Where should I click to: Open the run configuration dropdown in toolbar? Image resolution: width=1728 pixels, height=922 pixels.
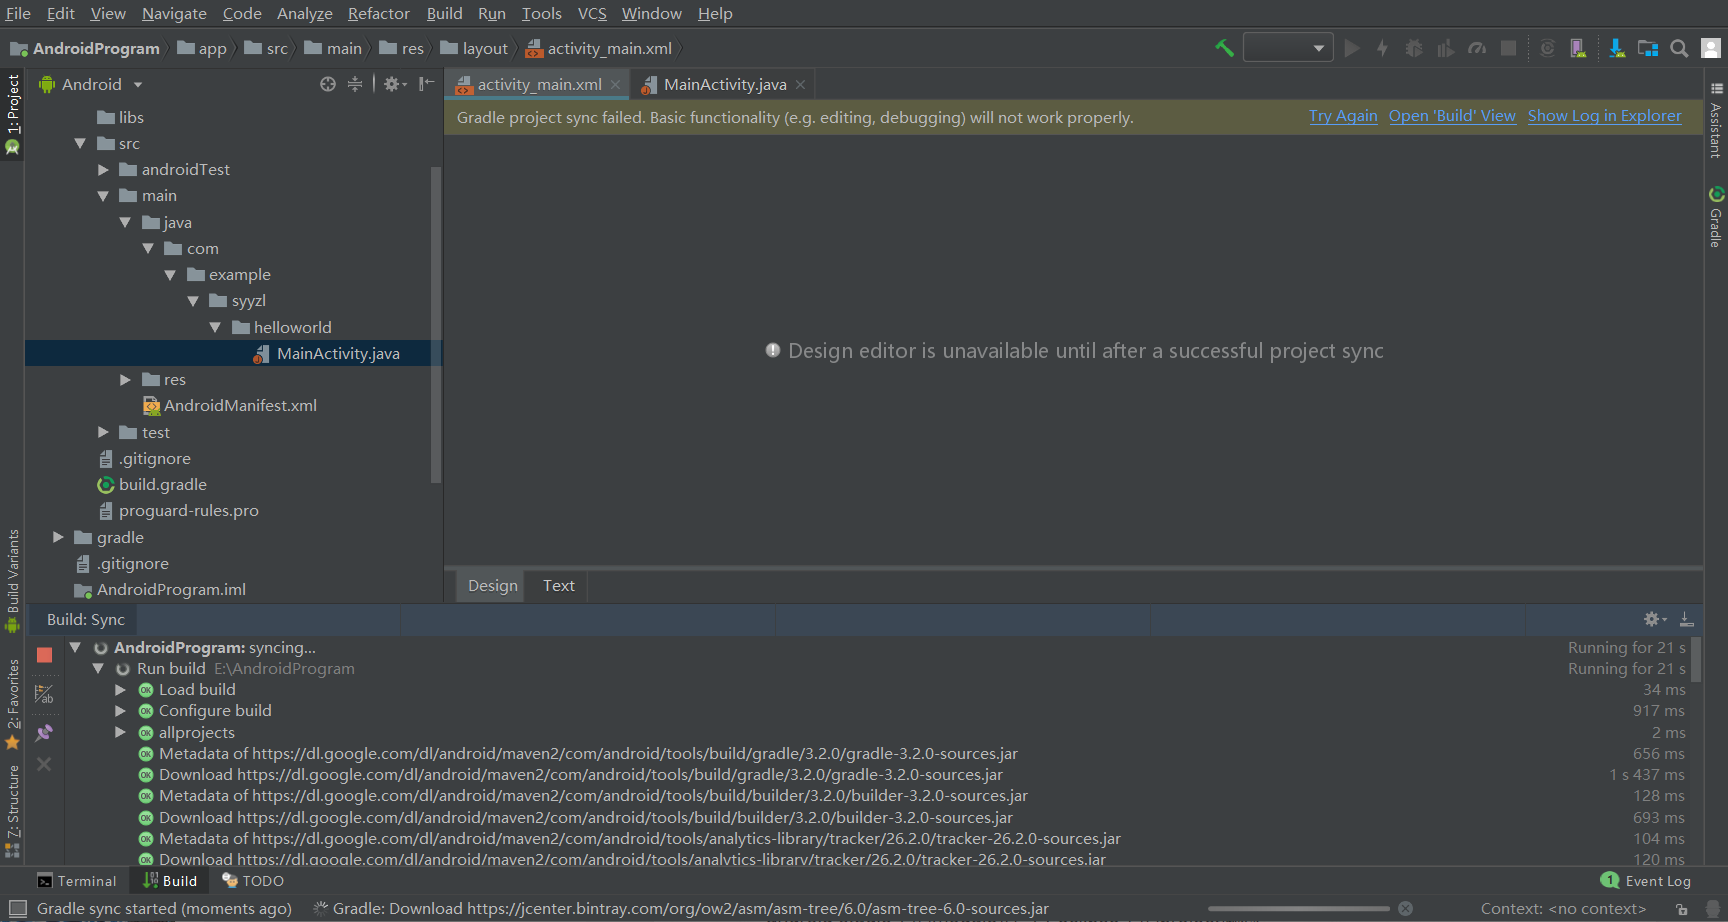(x=1288, y=48)
